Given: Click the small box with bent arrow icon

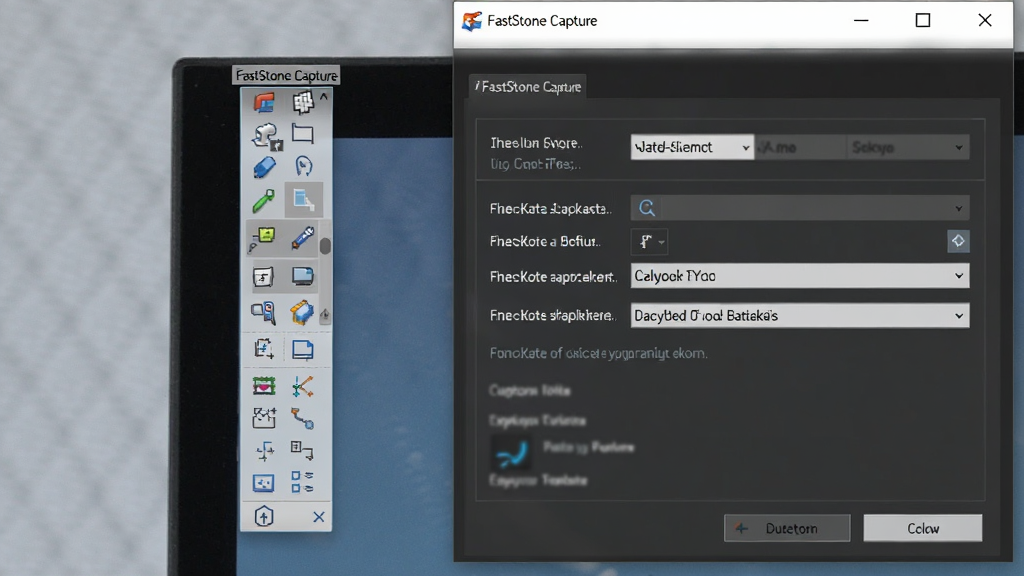Looking at the screenshot, I should 302,449.
